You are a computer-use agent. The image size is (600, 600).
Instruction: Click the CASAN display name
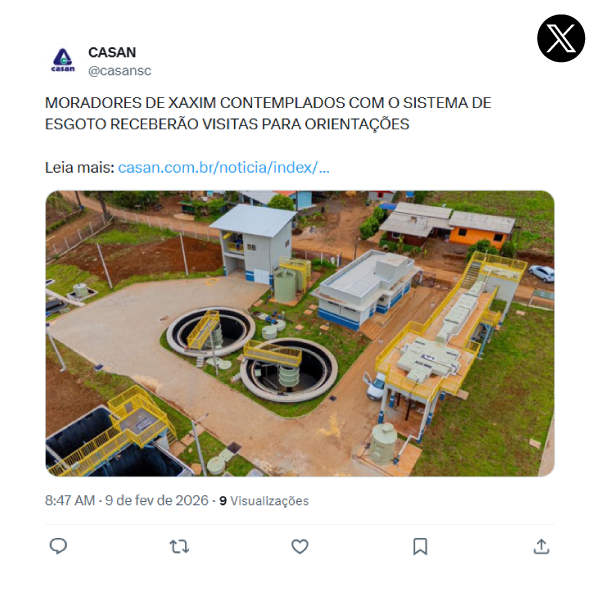[x=112, y=52]
